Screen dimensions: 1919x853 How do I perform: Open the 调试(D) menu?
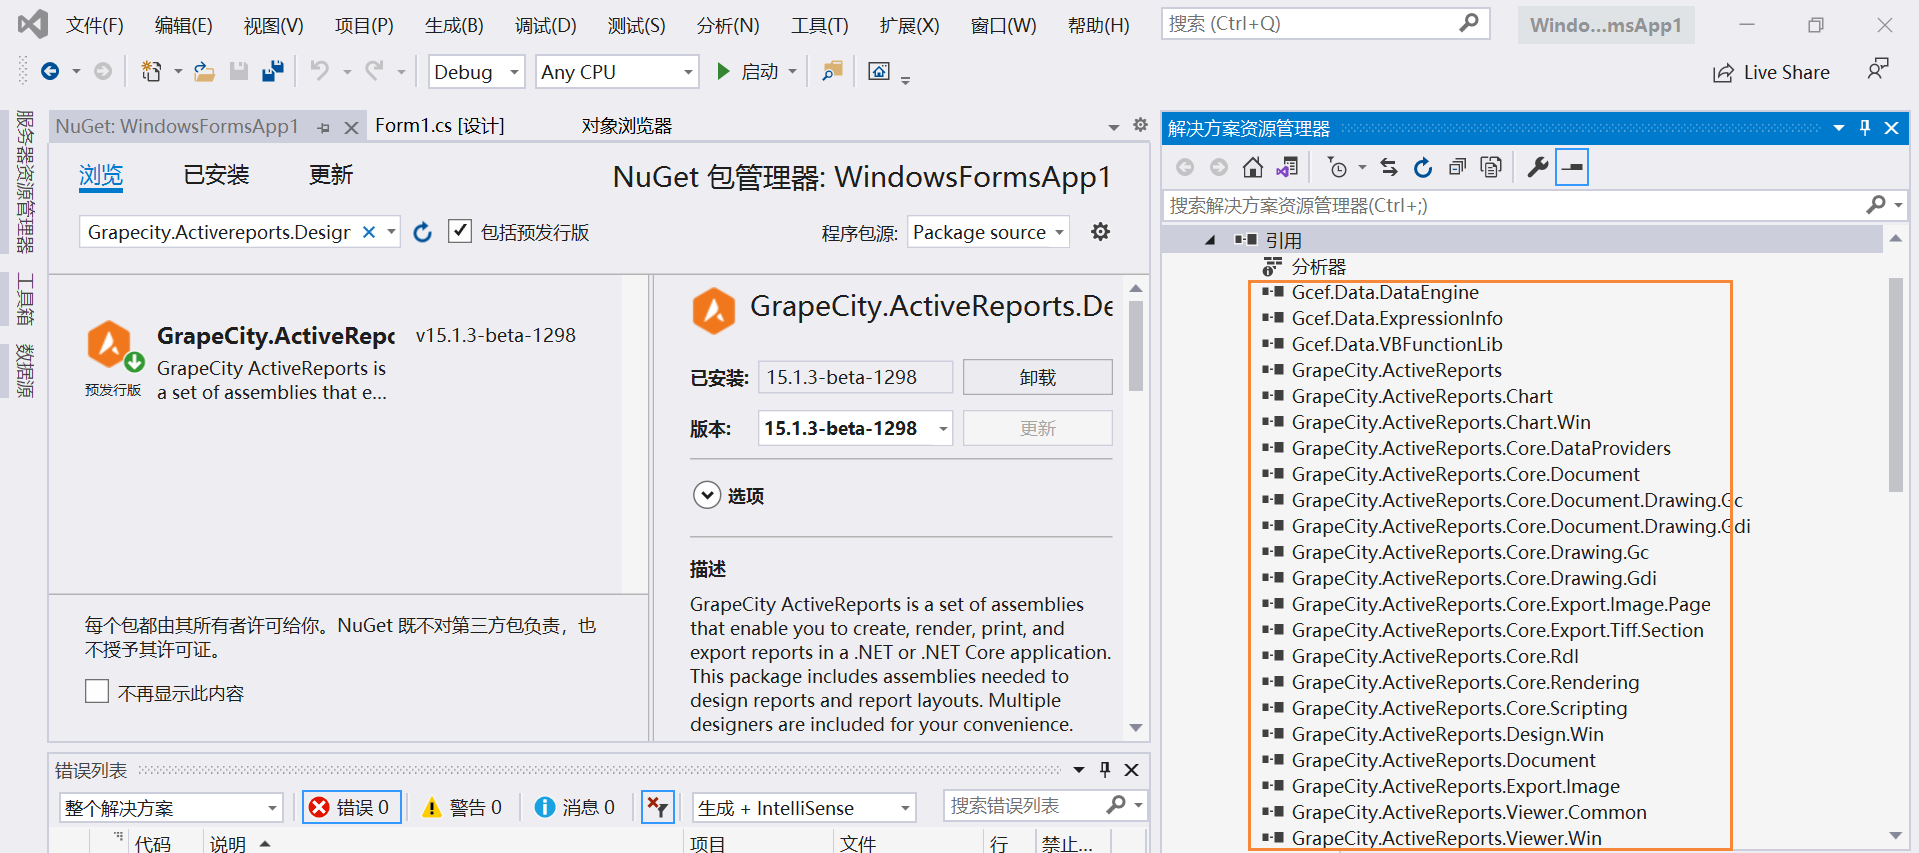tap(546, 25)
